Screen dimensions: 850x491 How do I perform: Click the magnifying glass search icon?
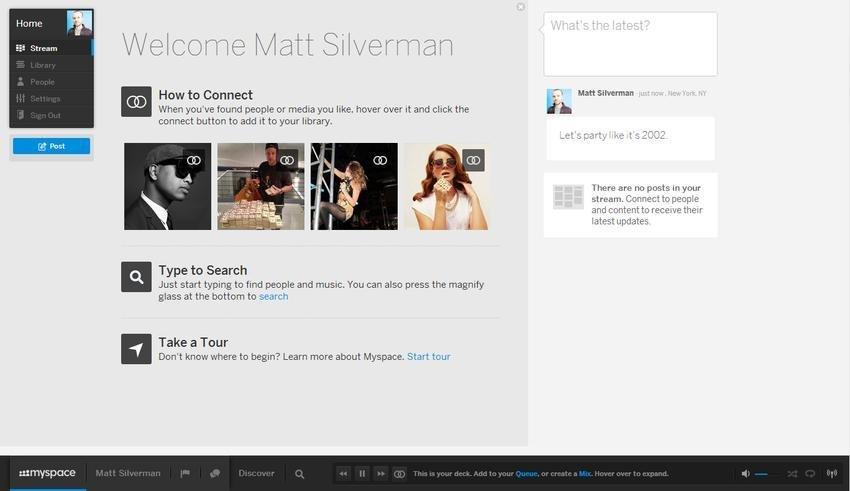tap(299, 474)
